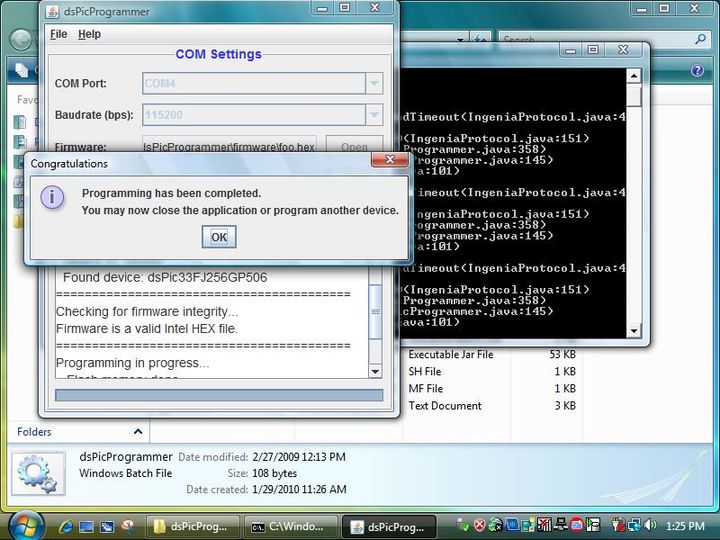Expand the COM Port dropdown
Screen dimensions: 720x540
pyautogui.click(x=374, y=84)
